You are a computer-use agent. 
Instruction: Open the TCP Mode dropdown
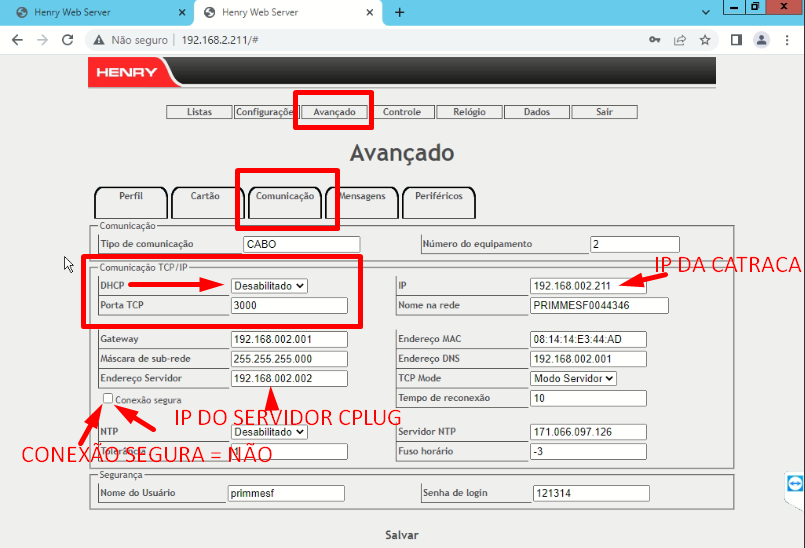tap(573, 378)
